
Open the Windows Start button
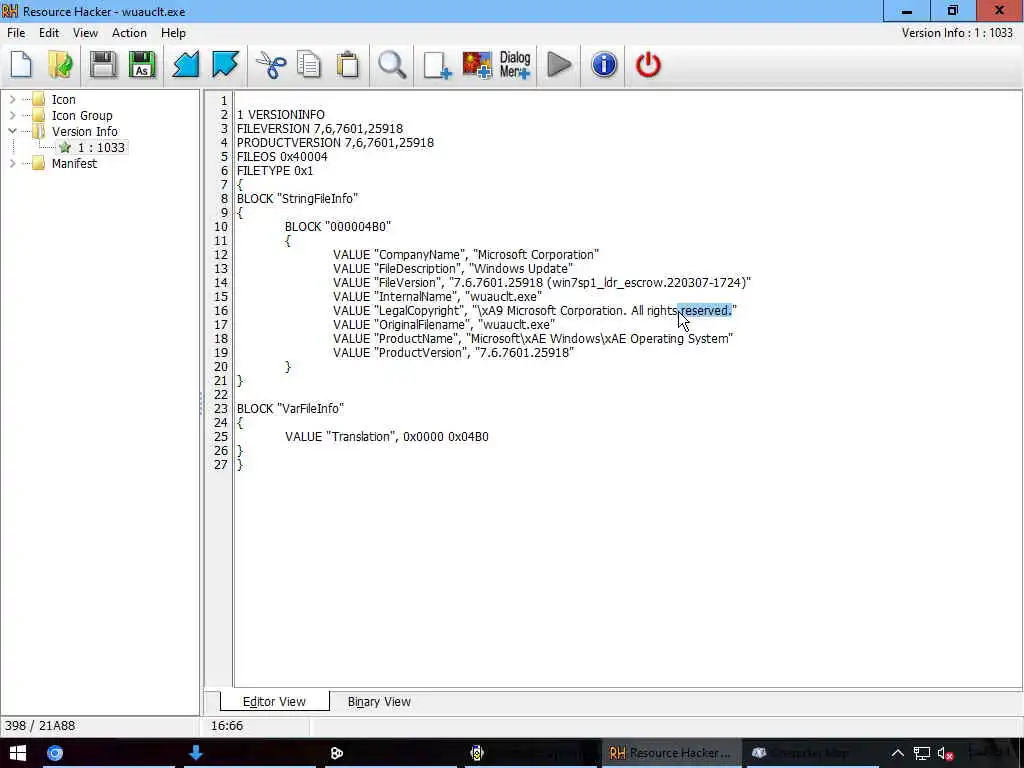click(18, 753)
